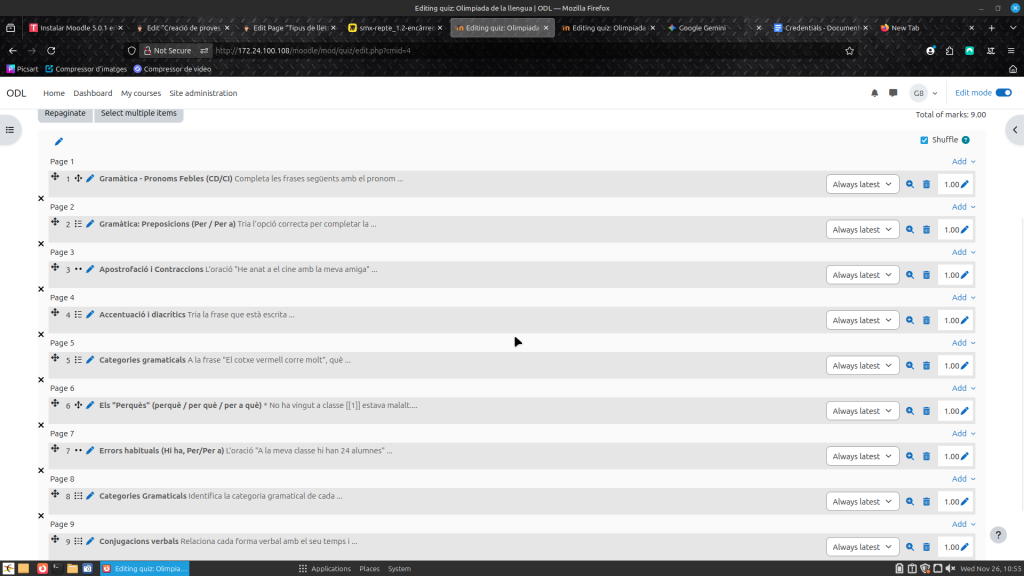Open Always latest dropdown for question 6

click(x=862, y=411)
